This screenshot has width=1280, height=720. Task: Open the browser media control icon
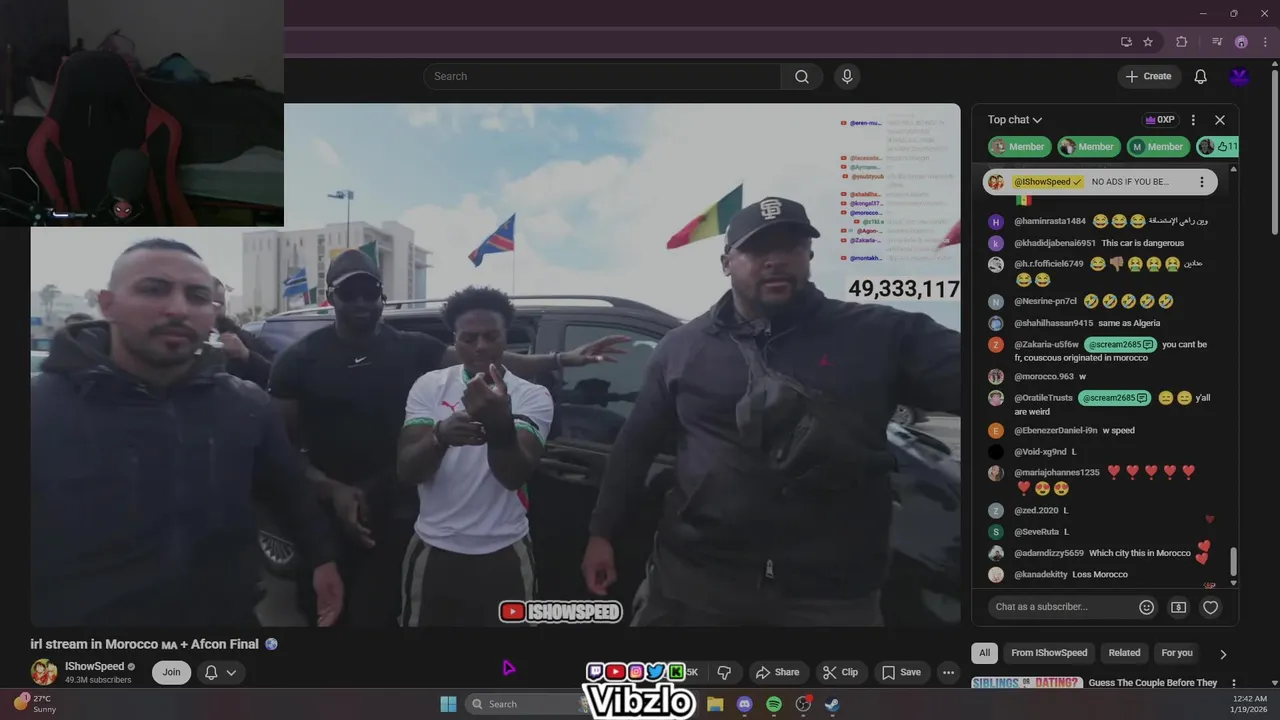[1217, 42]
